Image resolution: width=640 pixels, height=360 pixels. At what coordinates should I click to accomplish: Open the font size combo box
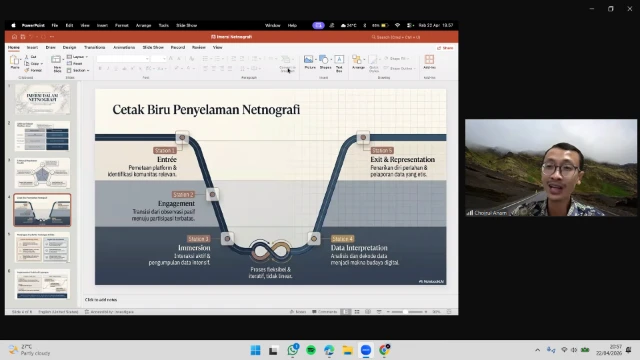click(158, 59)
